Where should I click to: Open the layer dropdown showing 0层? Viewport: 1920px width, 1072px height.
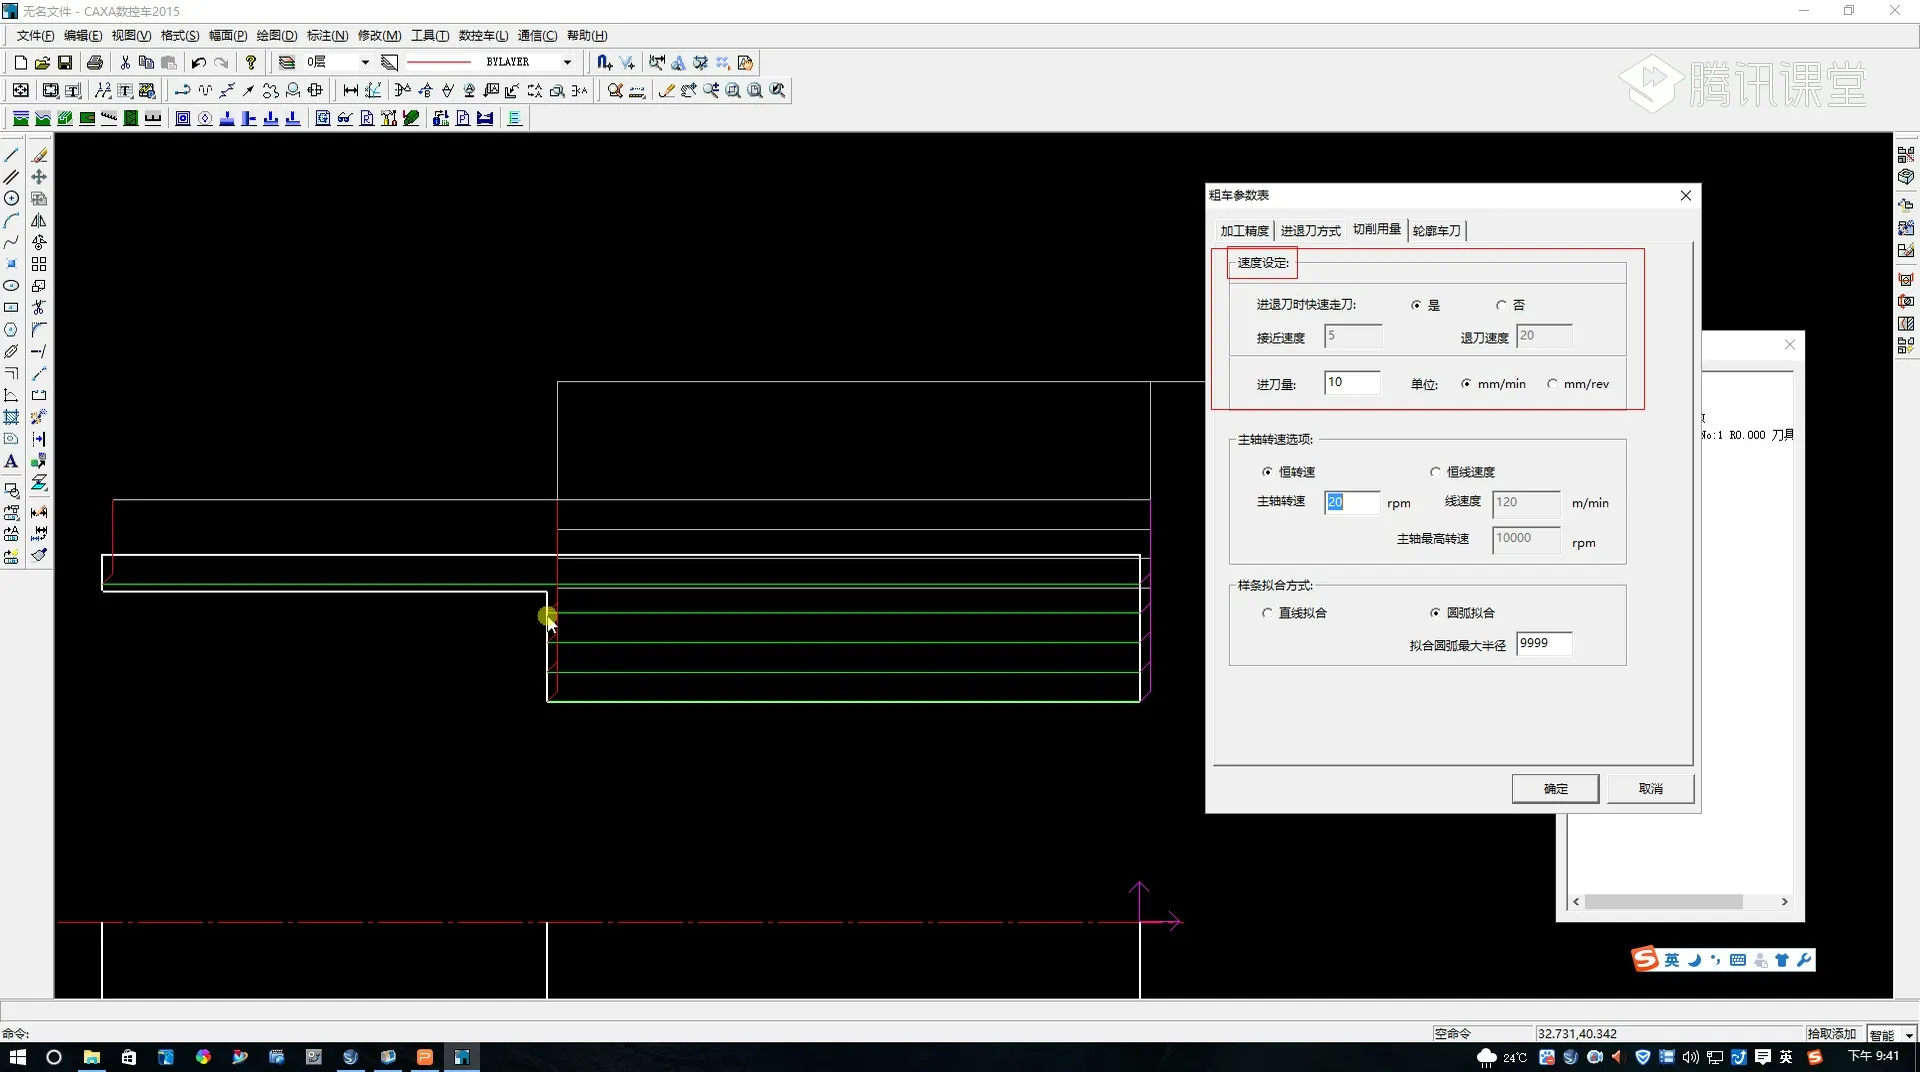[x=365, y=63]
